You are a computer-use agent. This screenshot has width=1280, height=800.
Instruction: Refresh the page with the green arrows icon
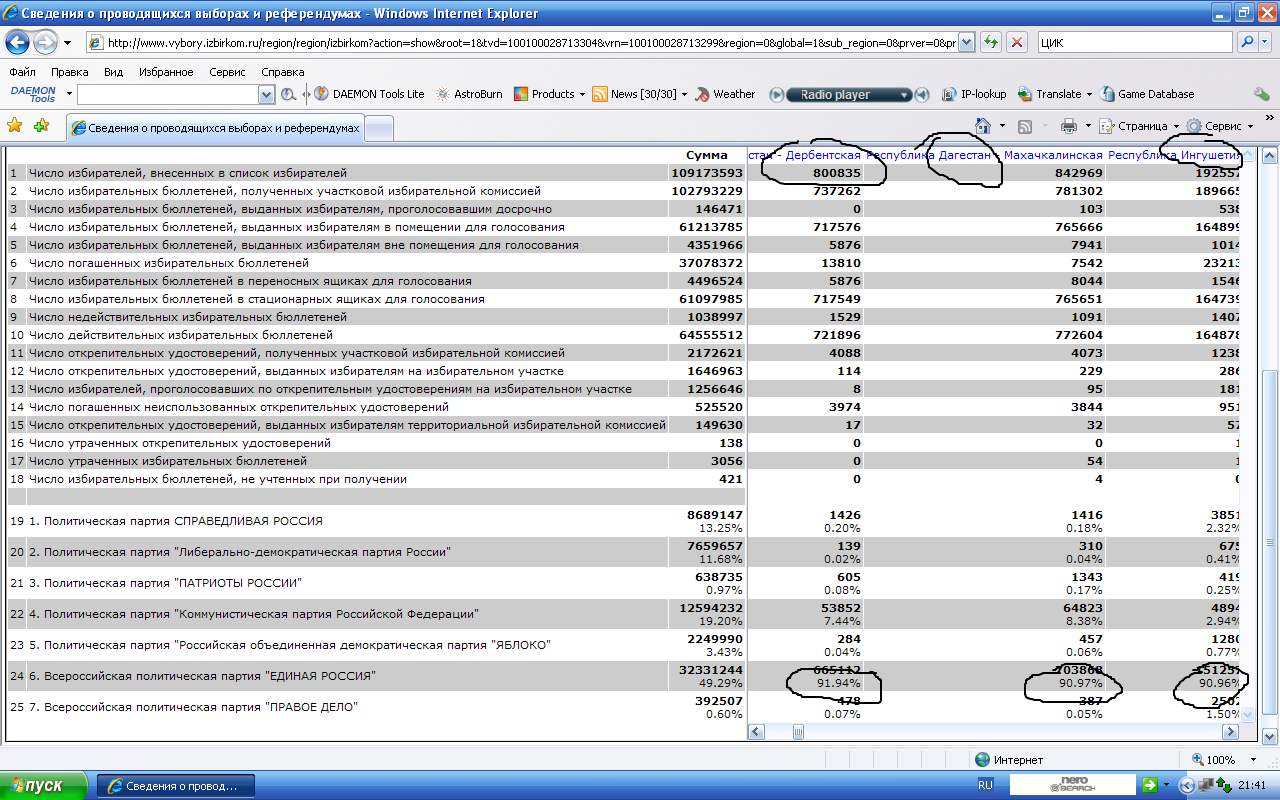click(990, 43)
